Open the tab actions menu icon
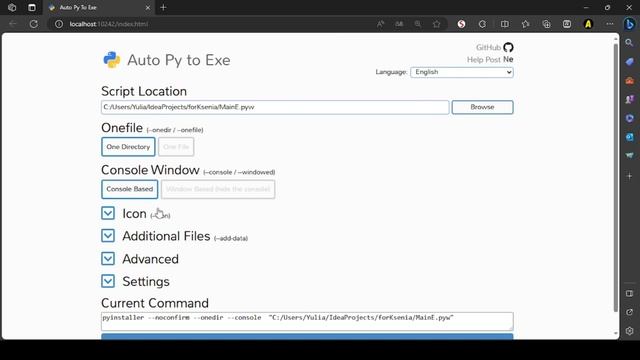This screenshot has width=640, height=360. pos(32,7)
